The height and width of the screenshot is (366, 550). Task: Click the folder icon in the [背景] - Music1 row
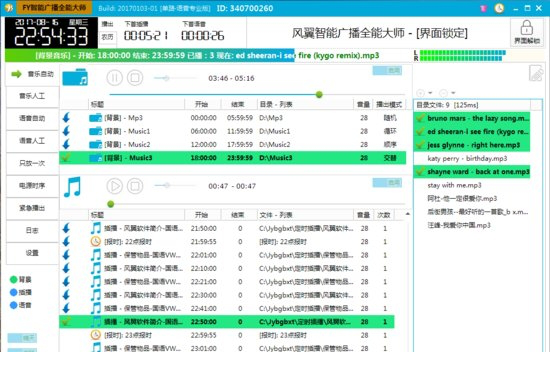[95, 131]
